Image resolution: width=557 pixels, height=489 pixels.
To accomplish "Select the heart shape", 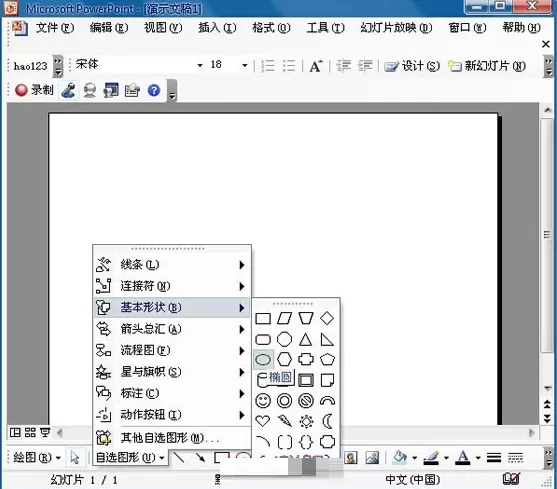I will tap(263, 421).
